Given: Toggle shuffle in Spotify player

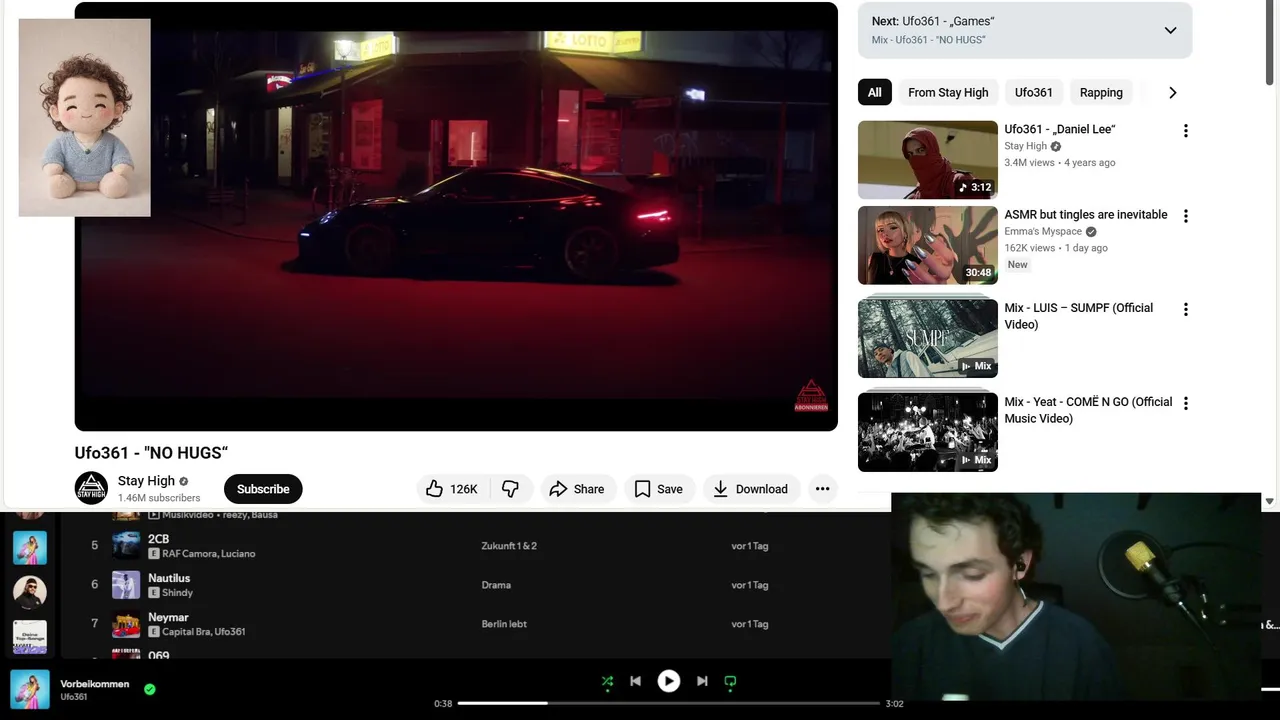Looking at the screenshot, I should pos(607,682).
